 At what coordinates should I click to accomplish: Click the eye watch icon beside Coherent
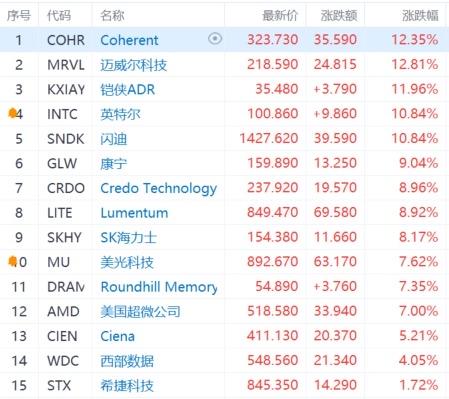pos(215,39)
